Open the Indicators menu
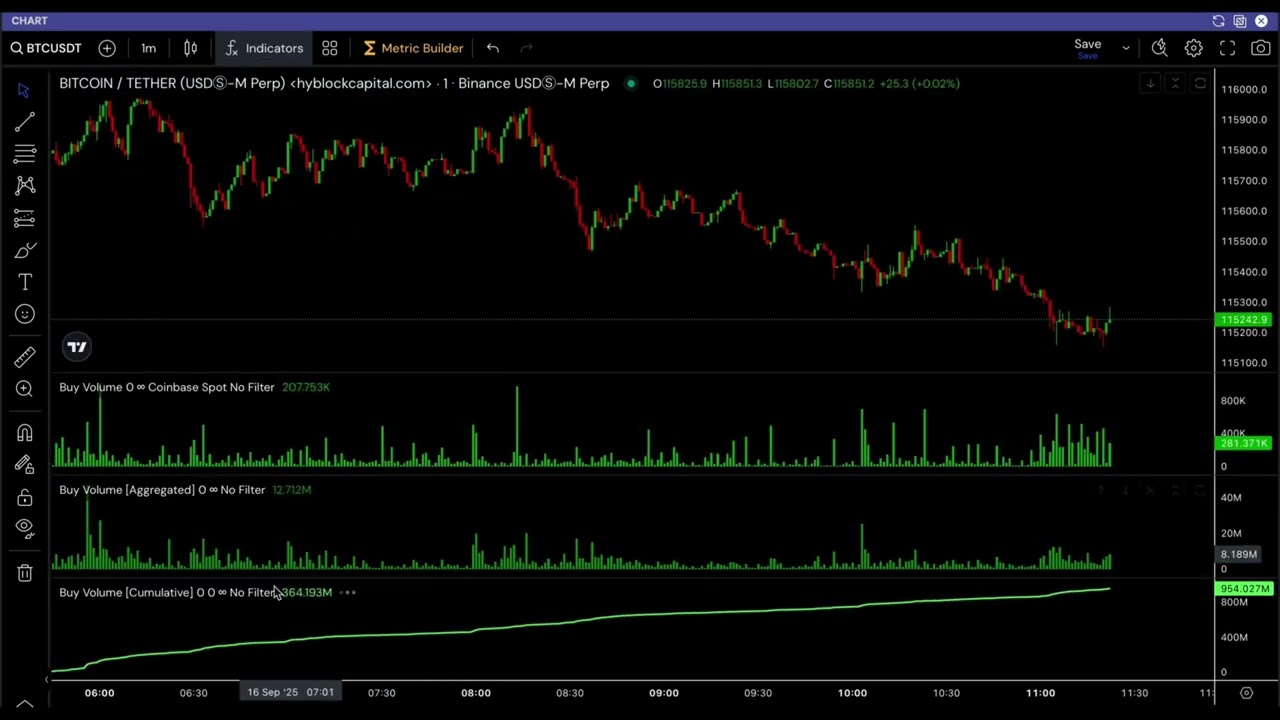The height and width of the screenshot is (720, 1280). [x=264, y=48]
